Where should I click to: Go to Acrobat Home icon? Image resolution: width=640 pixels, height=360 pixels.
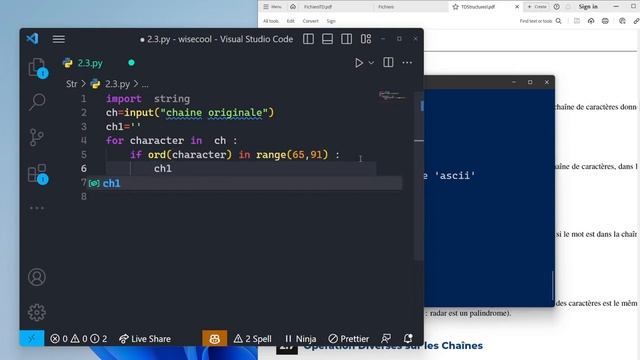(x=293, y=7)
